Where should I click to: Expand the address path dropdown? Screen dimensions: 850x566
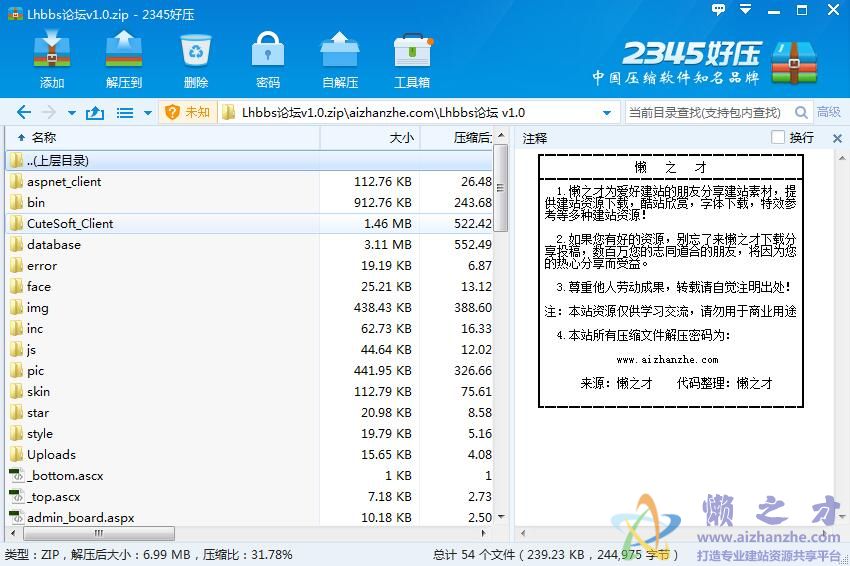(x=607, y=113)
